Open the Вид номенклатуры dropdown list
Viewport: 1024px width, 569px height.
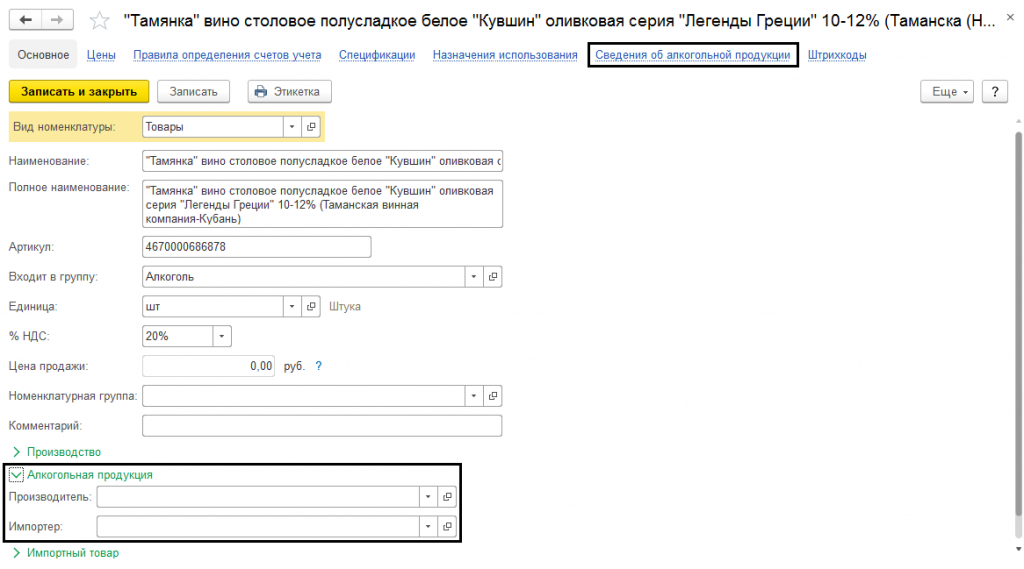[x=291, y=127]
